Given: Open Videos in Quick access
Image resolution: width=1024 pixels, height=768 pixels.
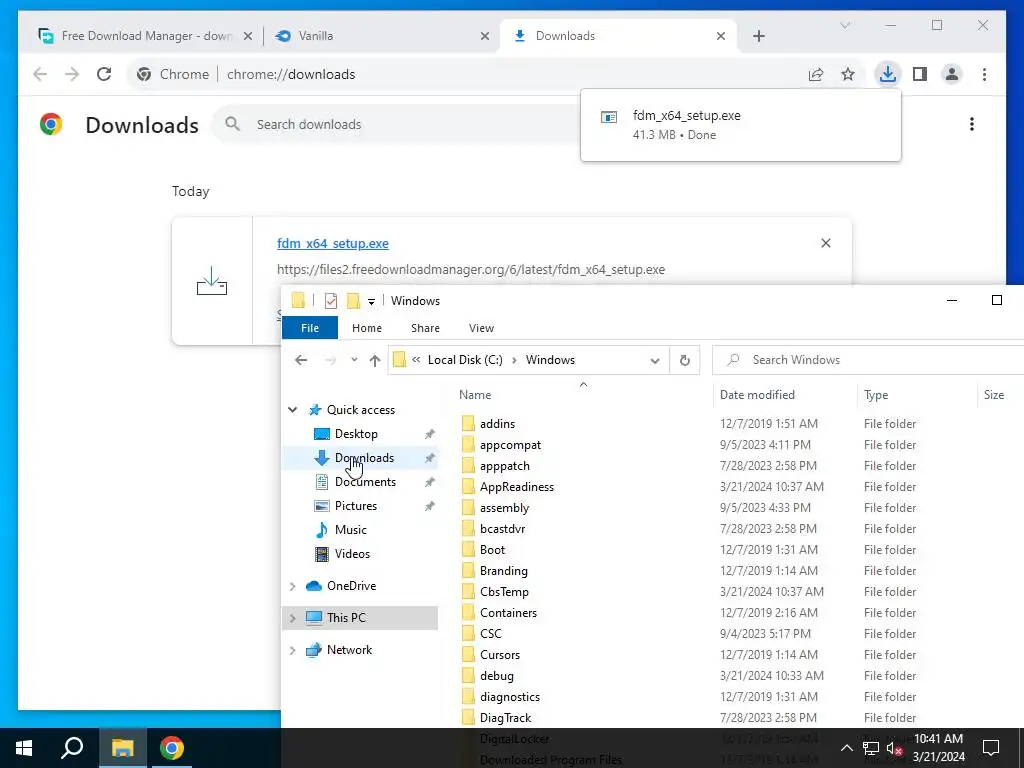Looking at the screenshot, I should (352, 554).
